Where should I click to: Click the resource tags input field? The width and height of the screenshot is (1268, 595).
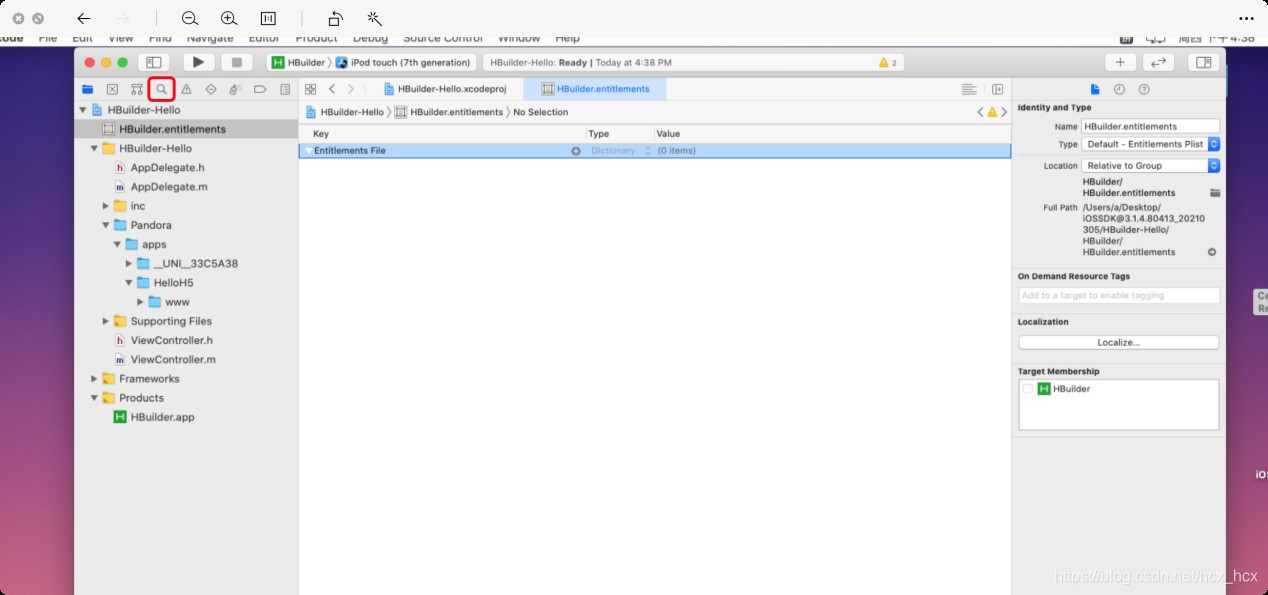coord(1119,296)
